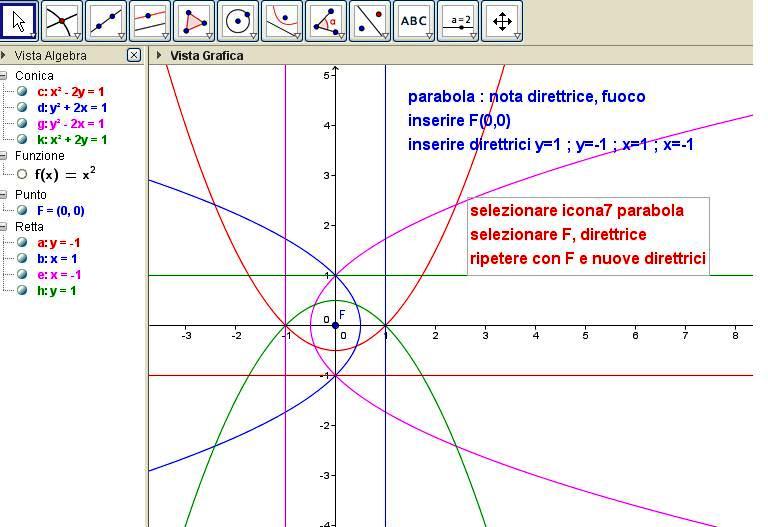Select the Circle with center tool

pos(238,21)
